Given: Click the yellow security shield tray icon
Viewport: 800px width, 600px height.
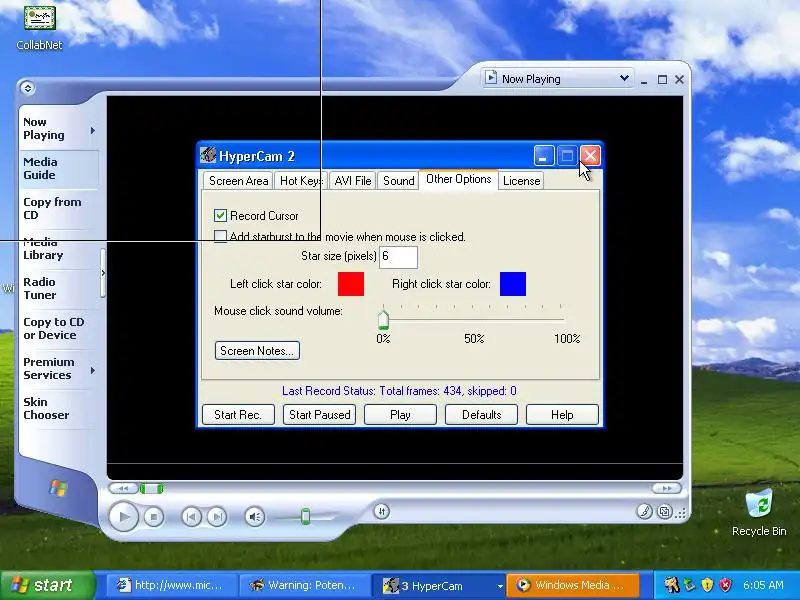Looking at the screenshot, I should pos(707,585).
